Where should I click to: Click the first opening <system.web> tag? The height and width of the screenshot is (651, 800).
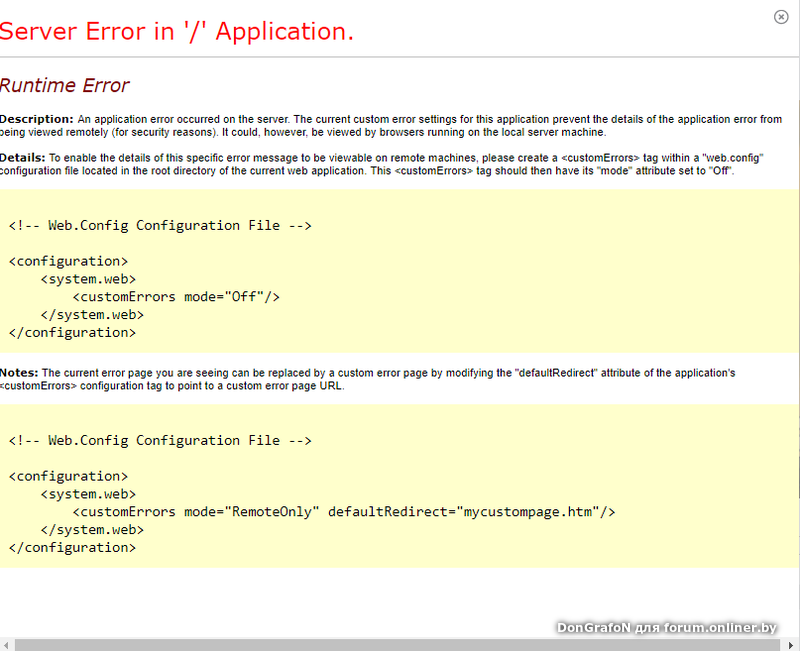[88, 279]
